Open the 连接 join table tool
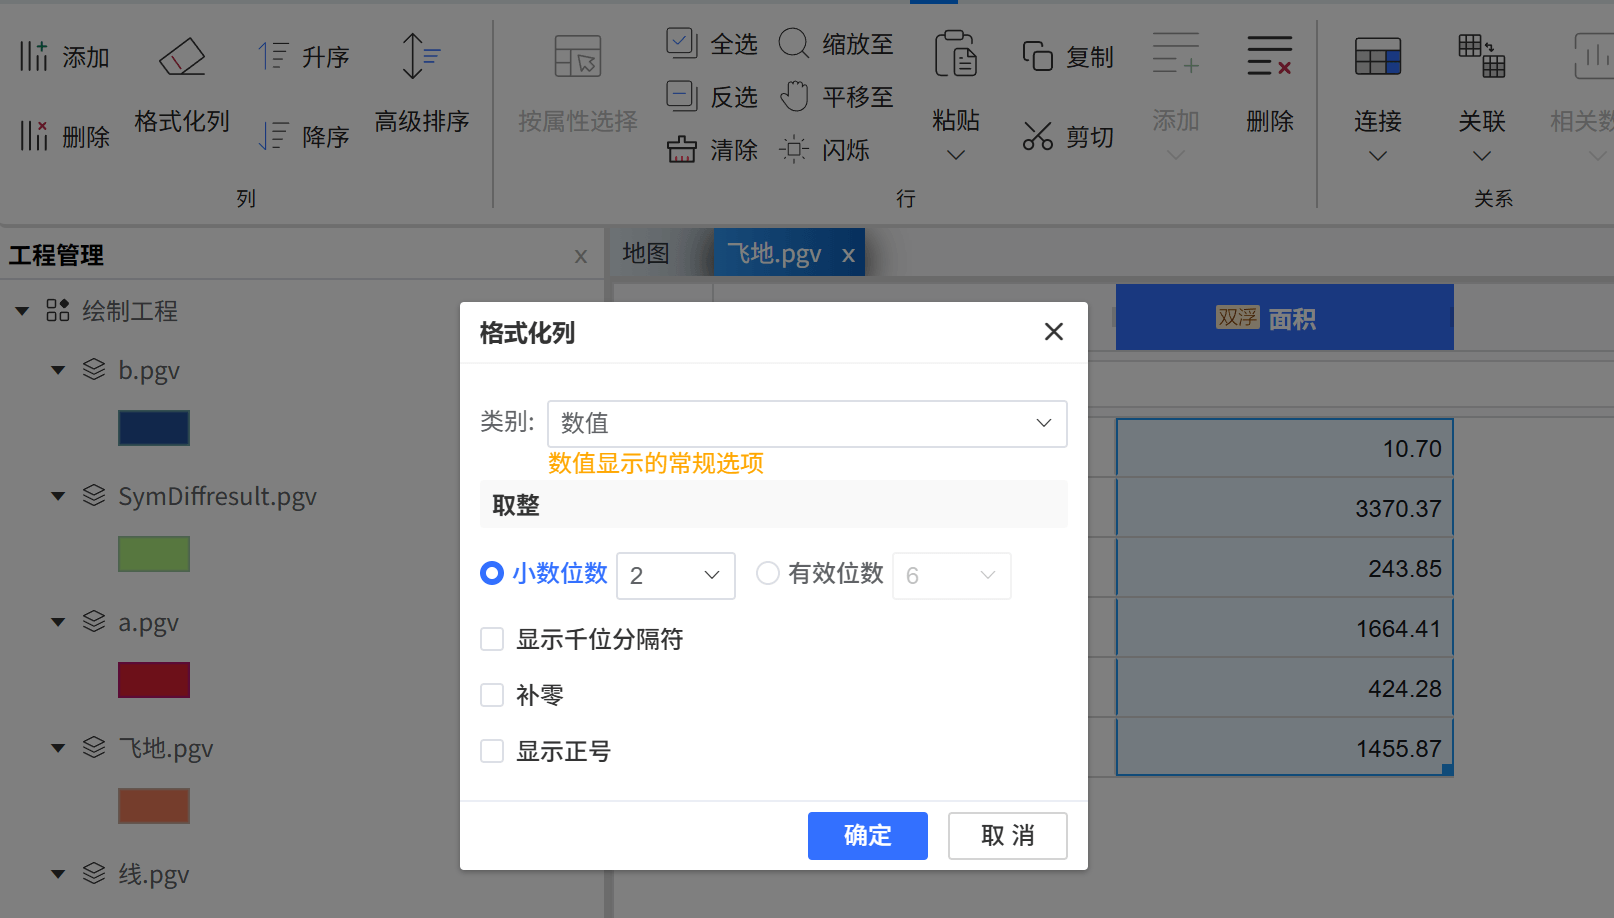 coord(1377,57)
